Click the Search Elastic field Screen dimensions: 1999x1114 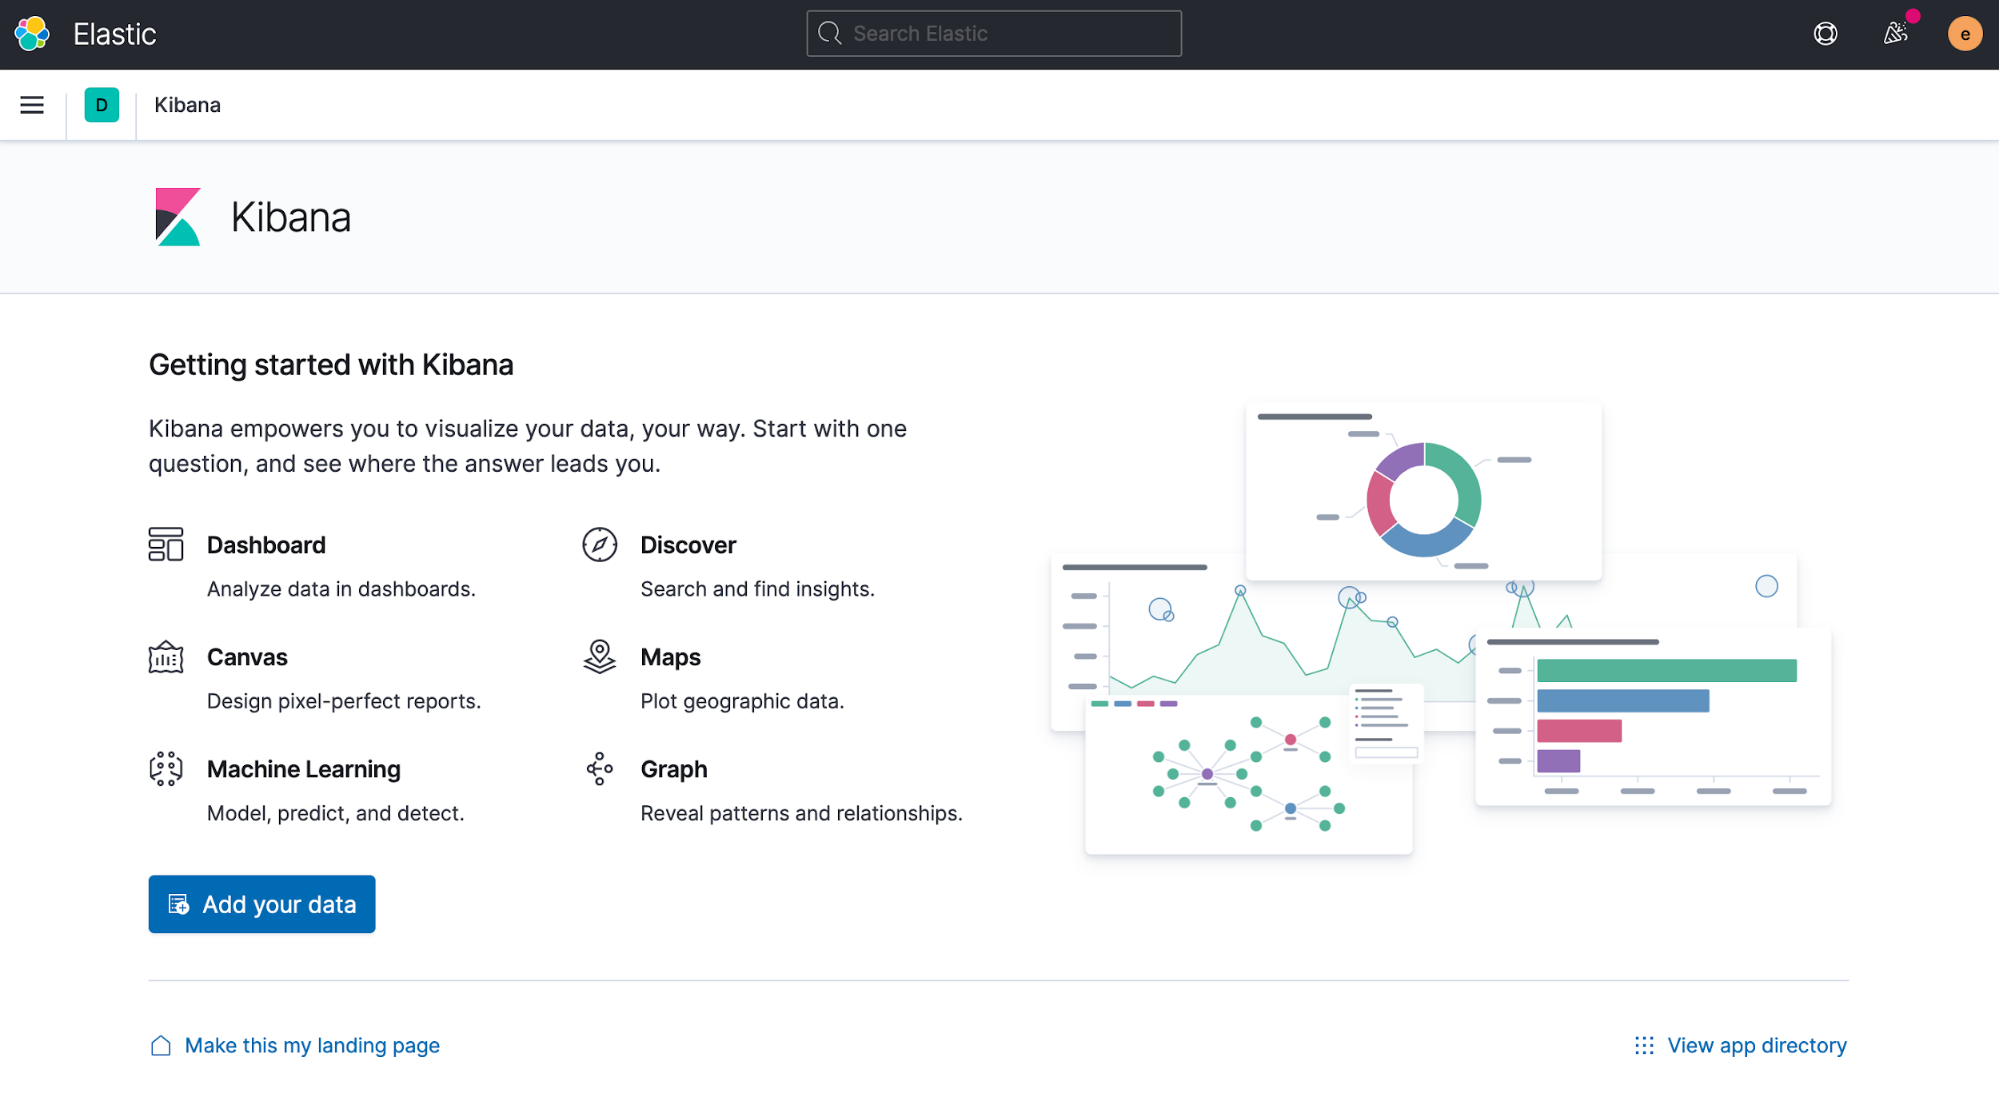point(993,33)
